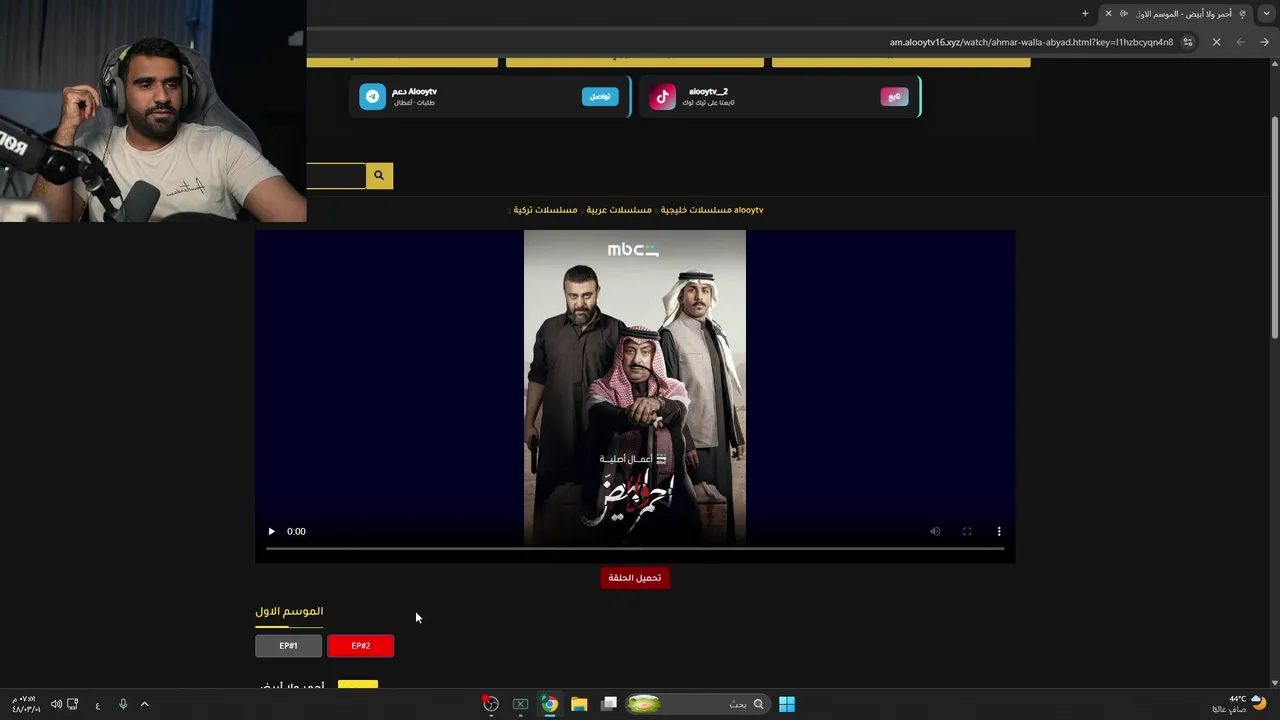Open the volume control in system tray
The height and width of the screenshot is (720, 1280).
pyautogui.click(x=56, y=704)
